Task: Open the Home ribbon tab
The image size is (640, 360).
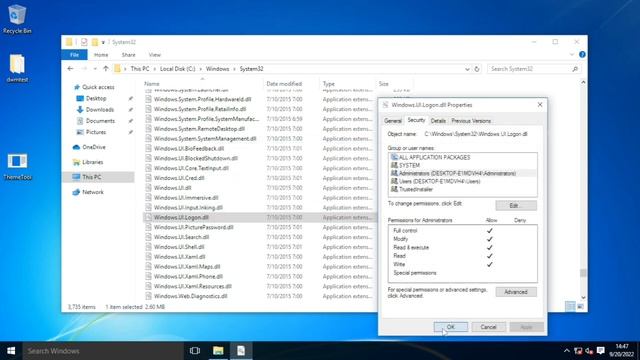Action: point(101,55)
